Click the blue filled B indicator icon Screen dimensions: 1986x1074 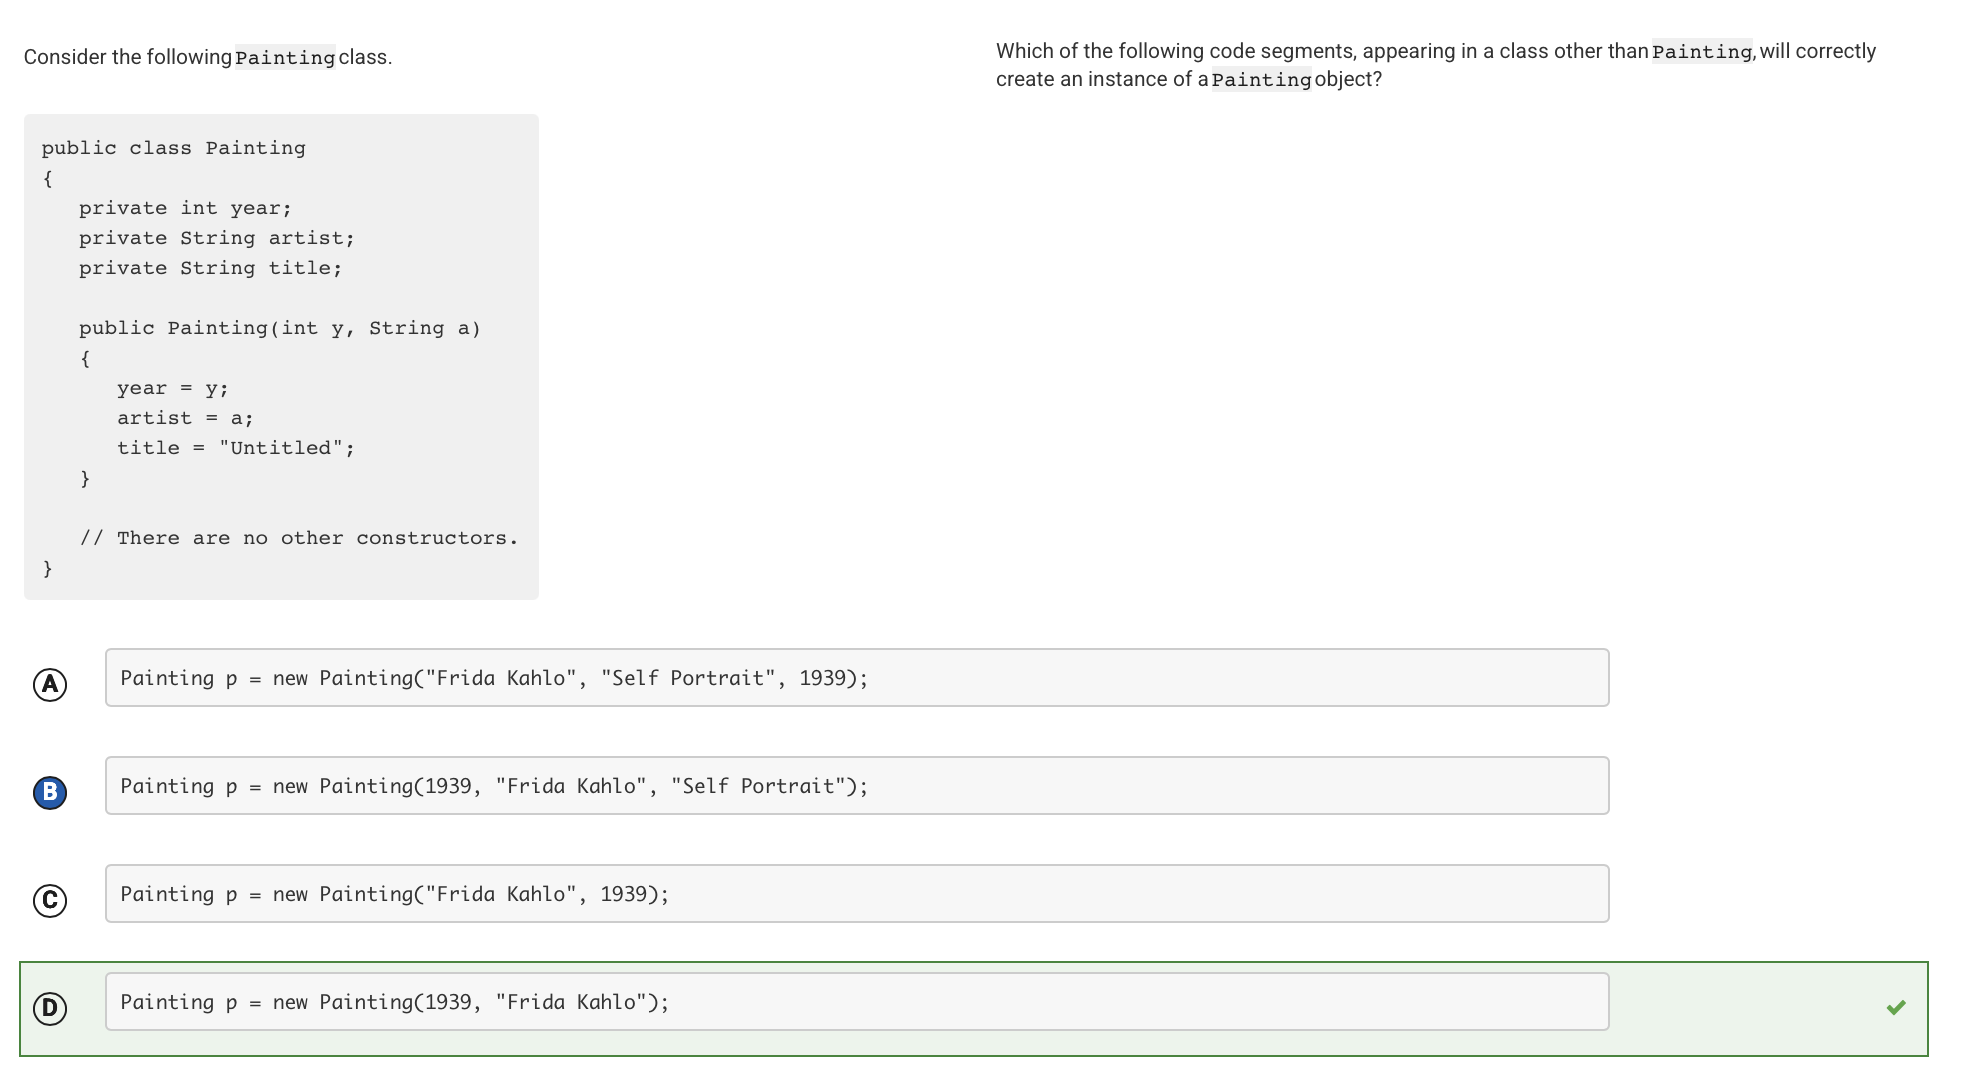pyautogui.click(x=49, y=792)
